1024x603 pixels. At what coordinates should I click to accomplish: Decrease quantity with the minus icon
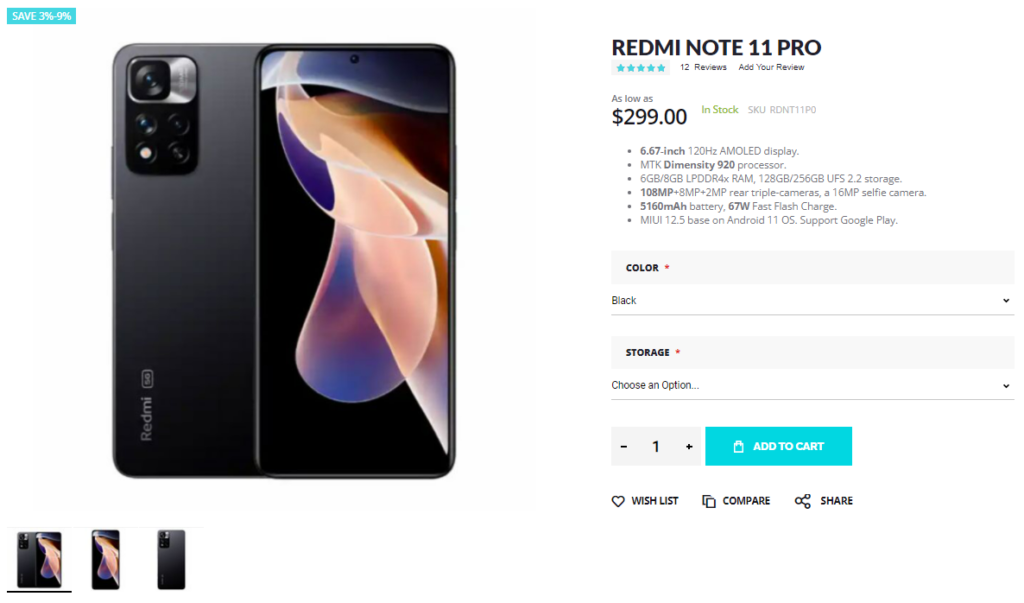[624, 447]
